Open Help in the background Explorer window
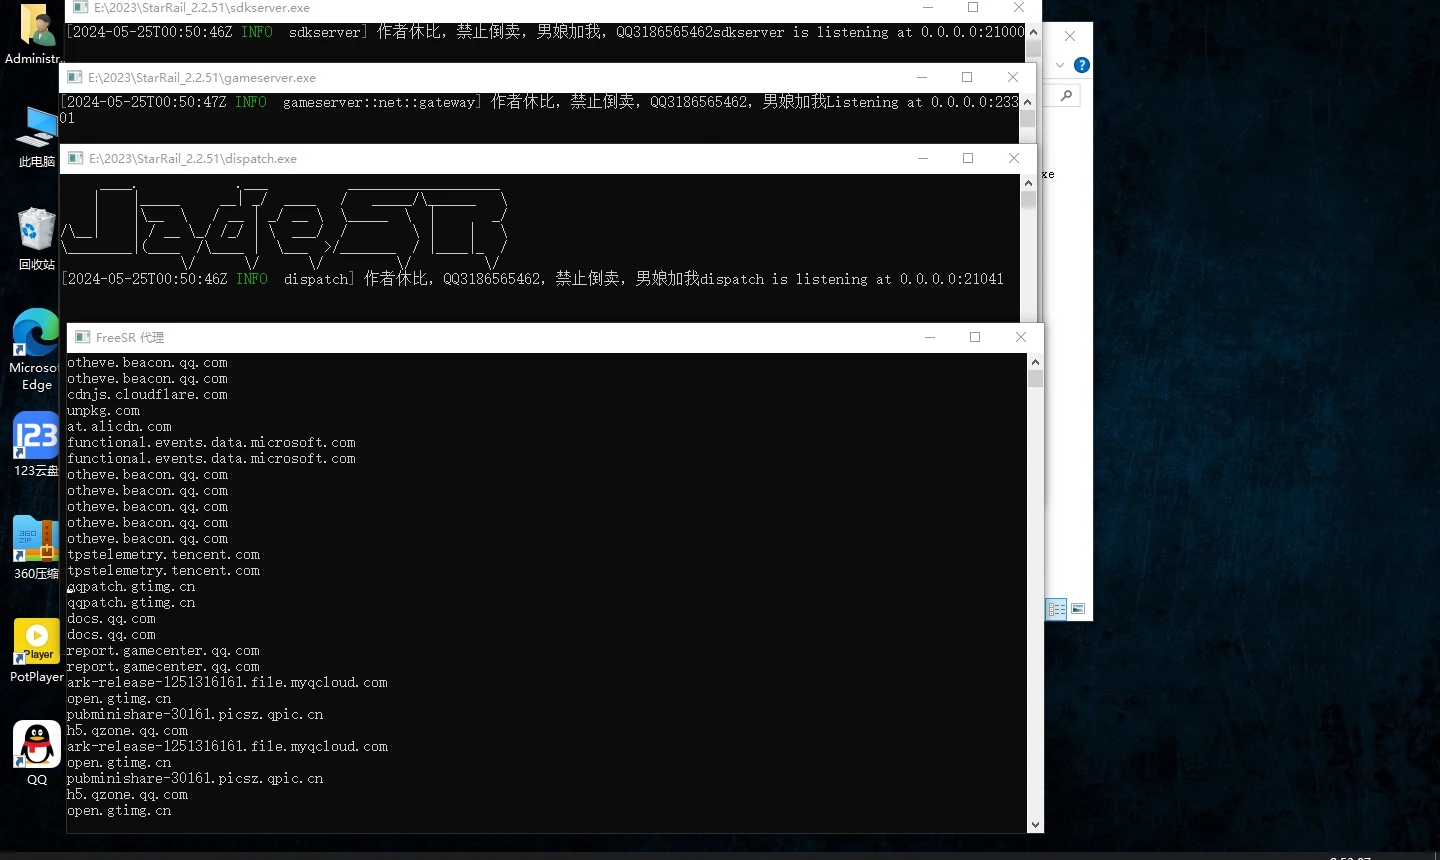The height and width of the screenshot is (860, 1440). point(1081,65)
